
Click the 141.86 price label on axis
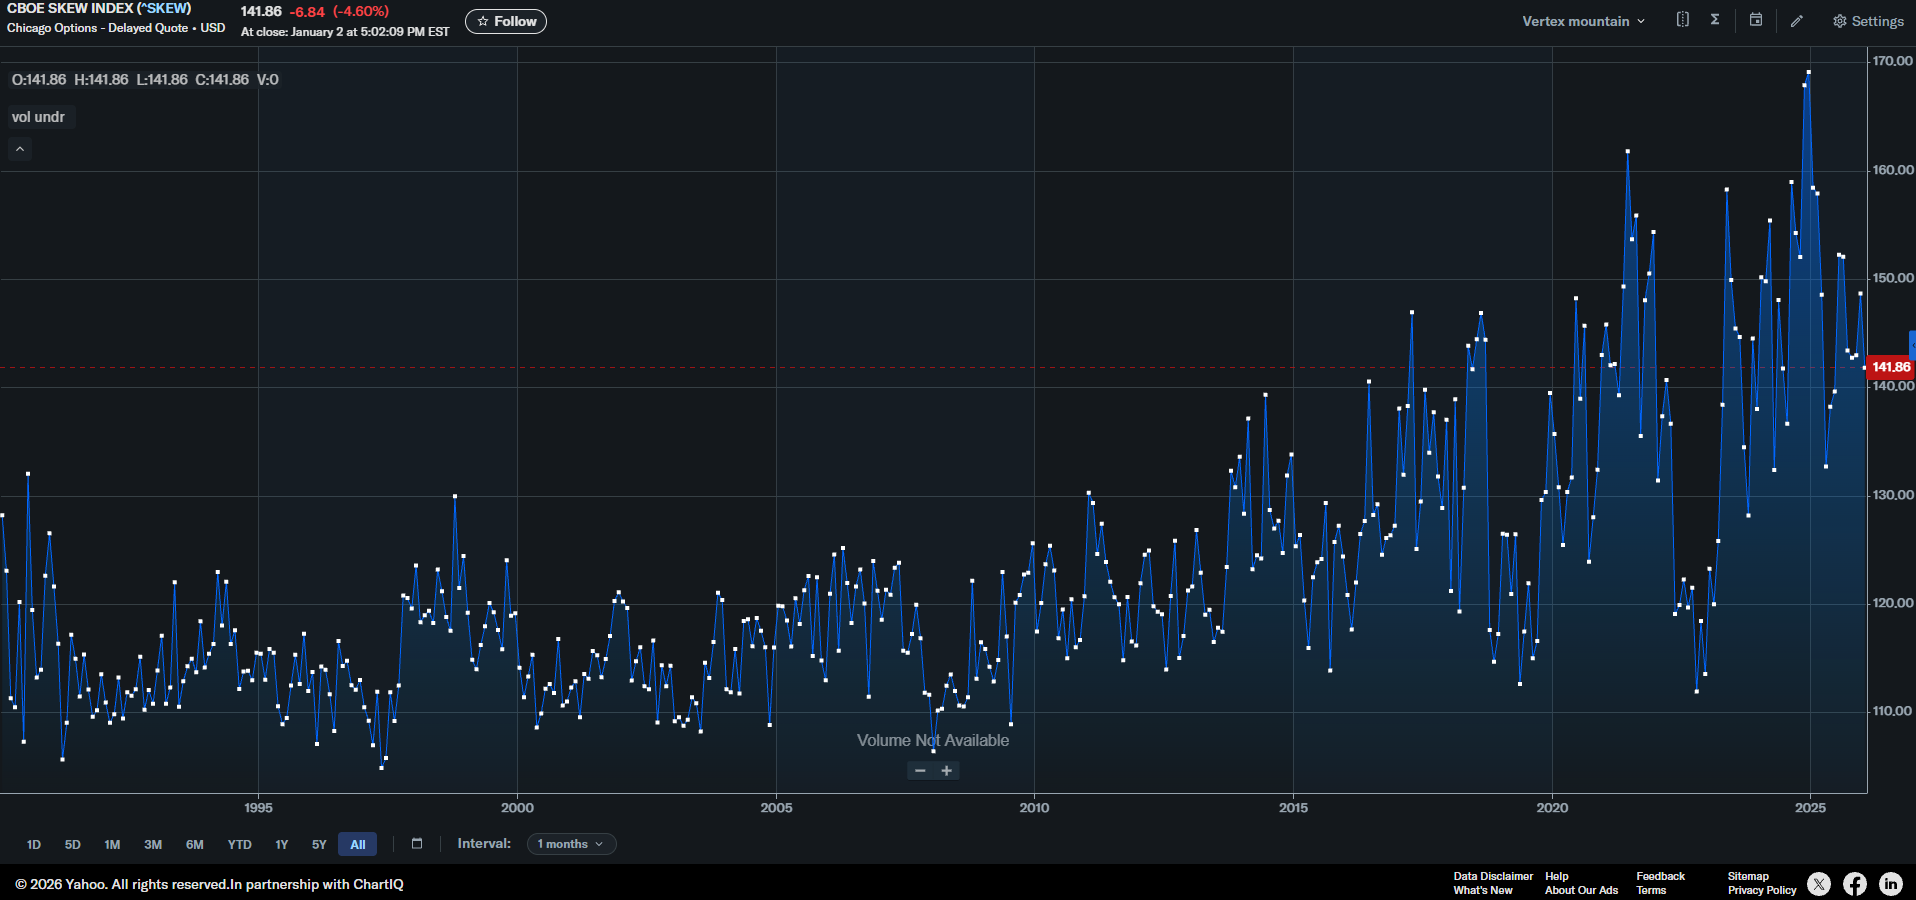click(x=1890, y=367)
